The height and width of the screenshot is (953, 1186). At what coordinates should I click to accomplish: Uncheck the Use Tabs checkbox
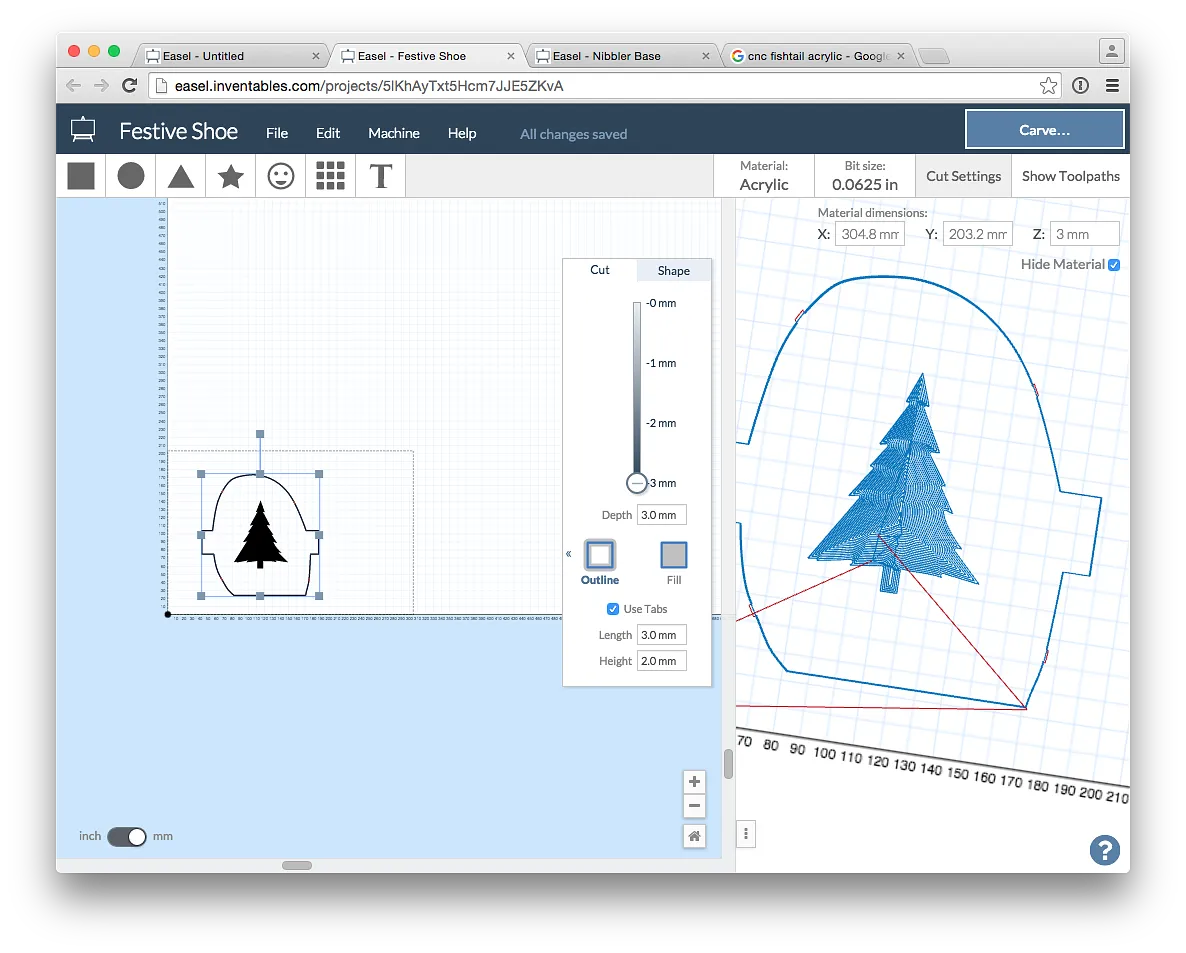(613, 609)
